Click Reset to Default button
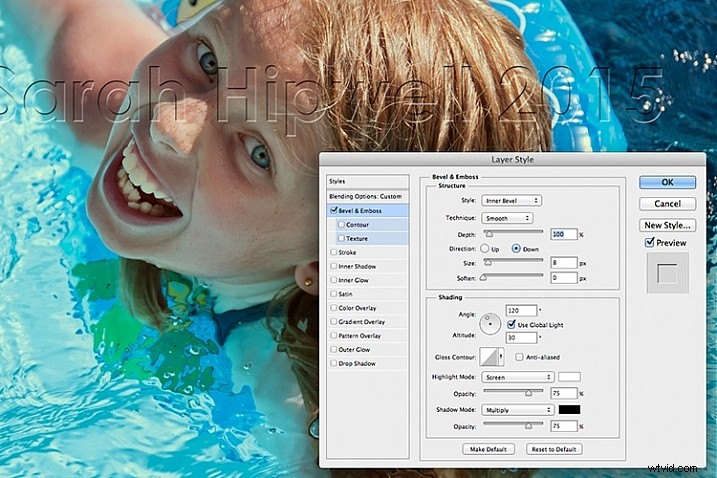The height and width of the screenshot is (478, 717). (x=554, y=449)
